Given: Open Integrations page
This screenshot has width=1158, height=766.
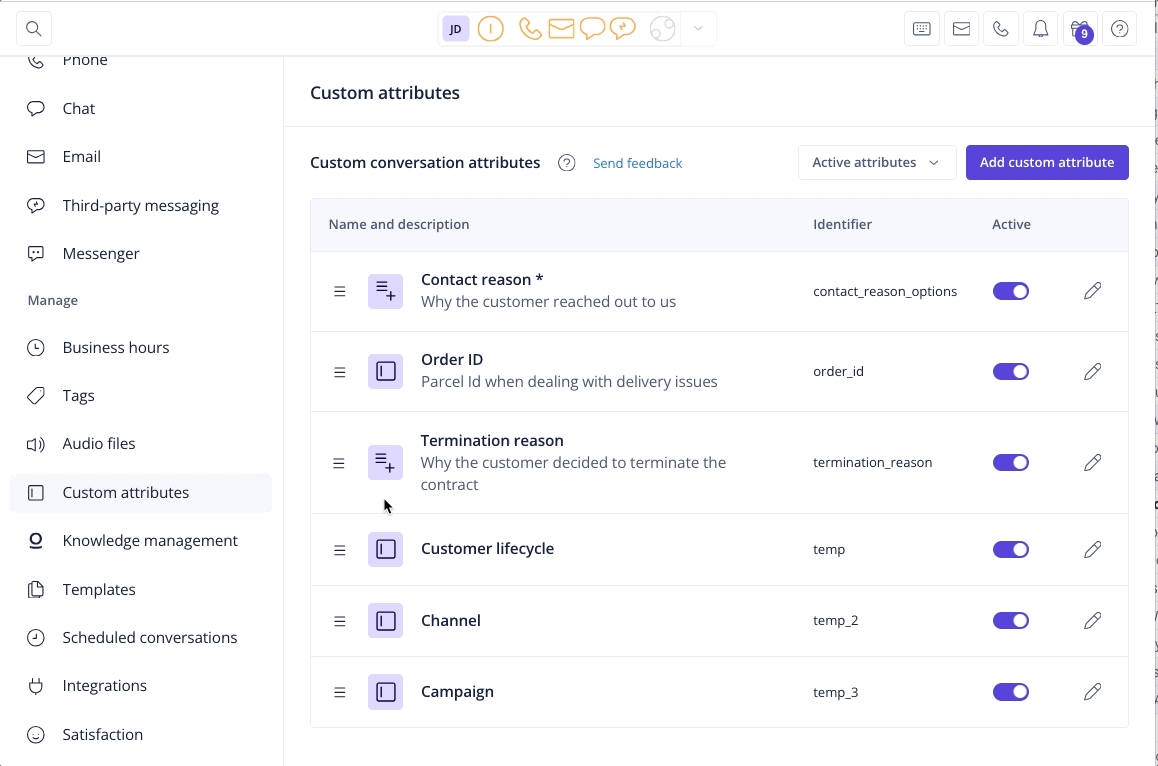Looking at the screenshot, I should (x=141, y=685).
